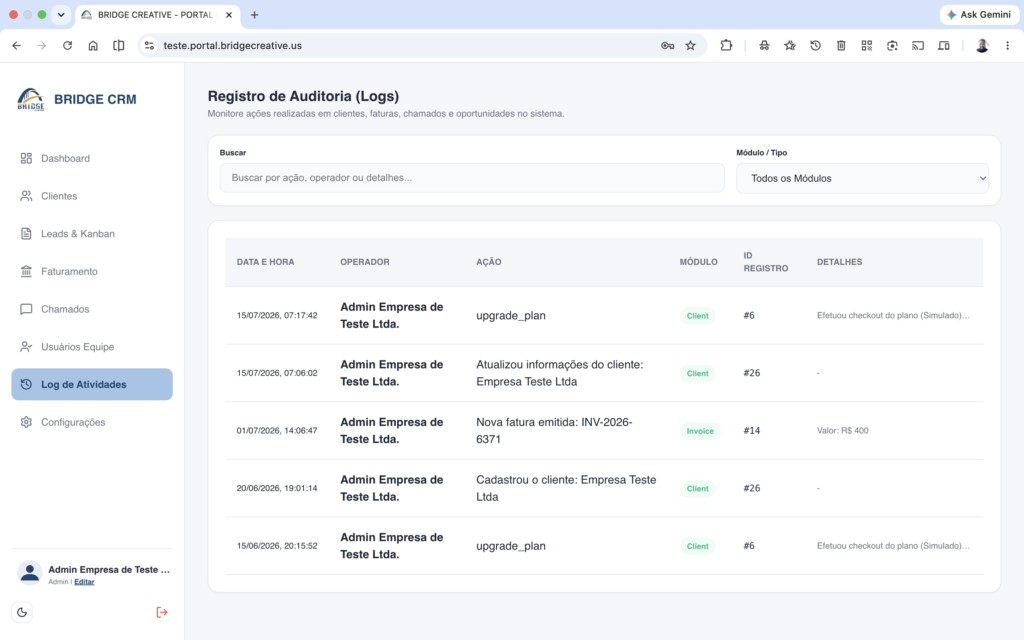Click the registro ID #14
This screenshot has width=1024, height=640.
pos(752,431)
